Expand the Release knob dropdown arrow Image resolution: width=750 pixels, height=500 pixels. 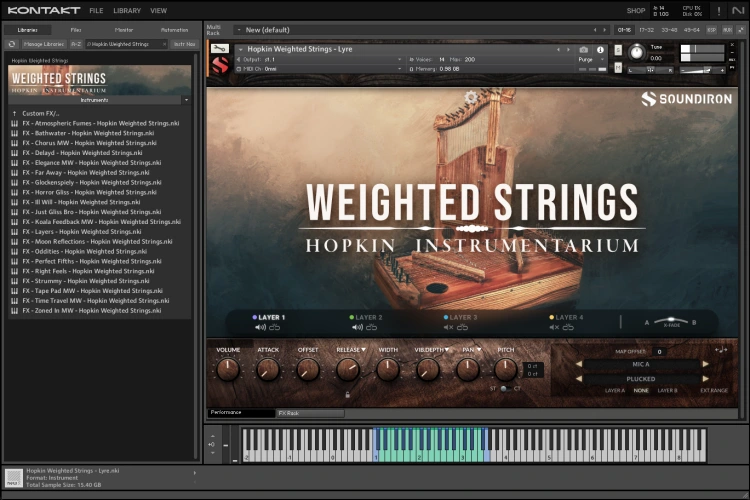pyautogui.click(x=362, y=349)
